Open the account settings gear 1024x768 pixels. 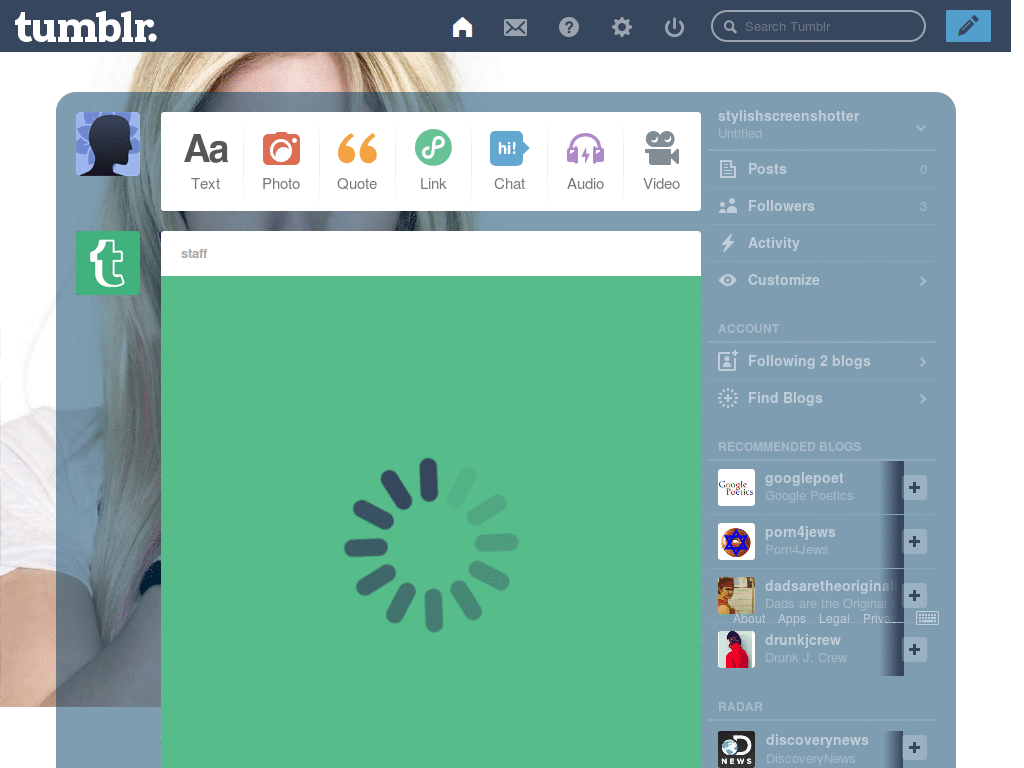(x=621, y=27)
